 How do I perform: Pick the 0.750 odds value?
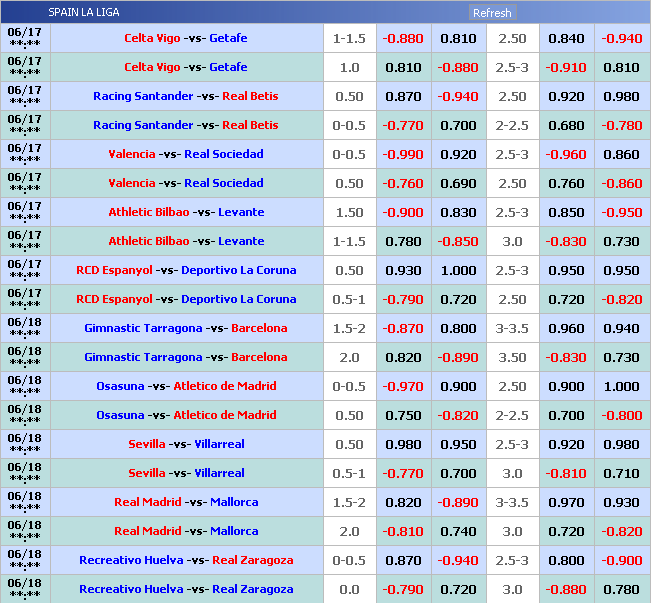403,415
